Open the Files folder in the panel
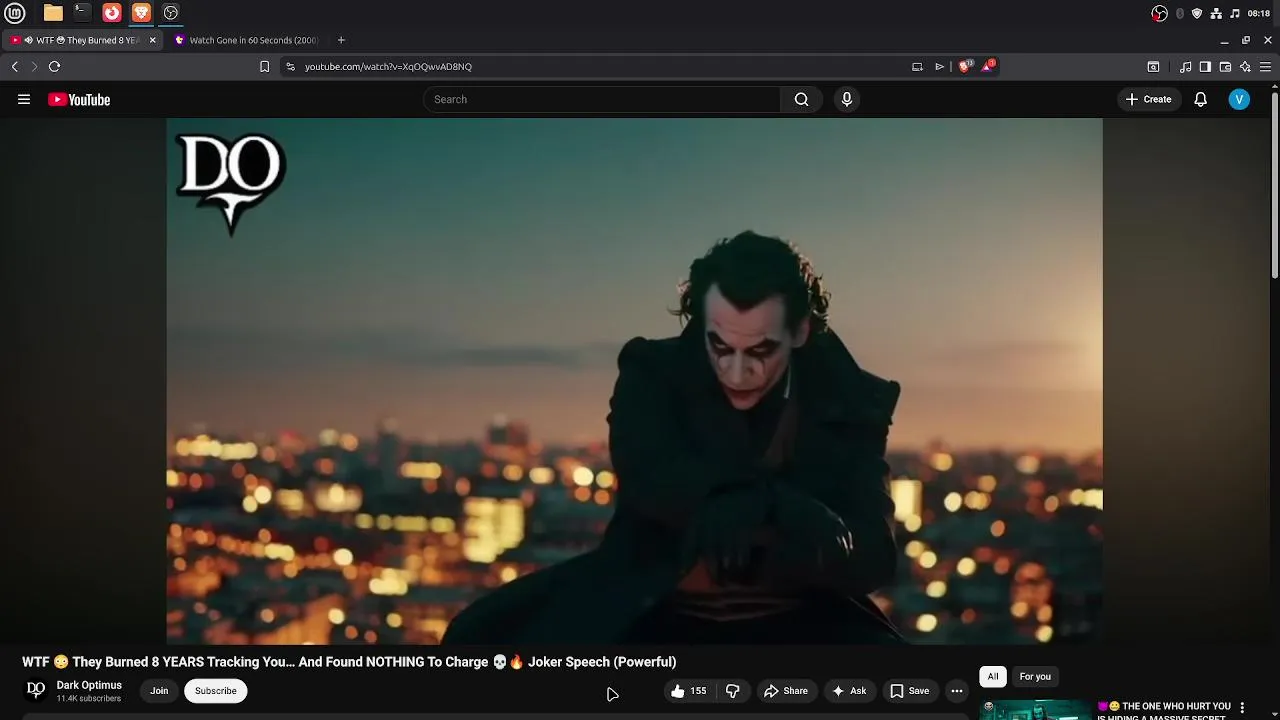Viewport: 1280px width, 720px height. [53, 13]
